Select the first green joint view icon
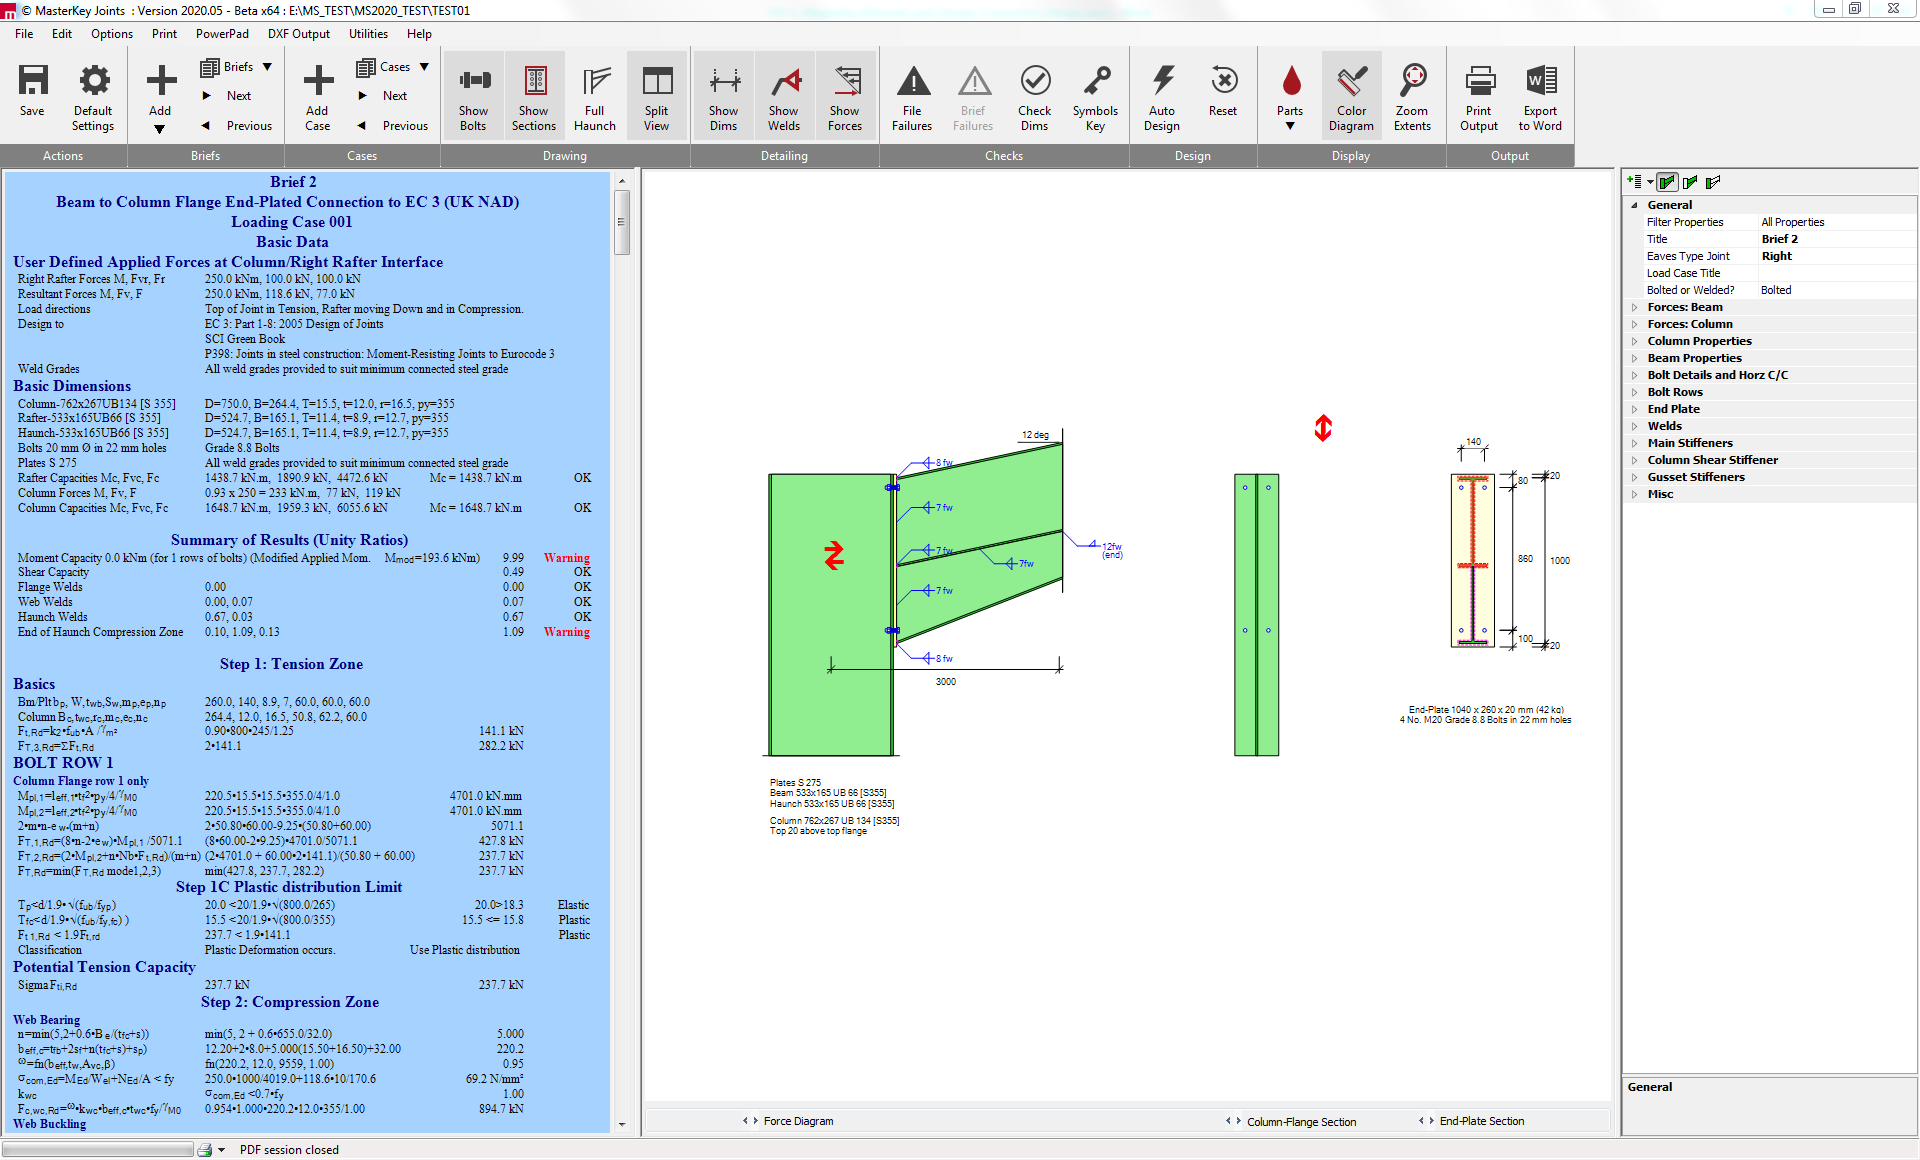Image resolution: width=1920 pixels, height=1160 pixels. (1667, 182)
